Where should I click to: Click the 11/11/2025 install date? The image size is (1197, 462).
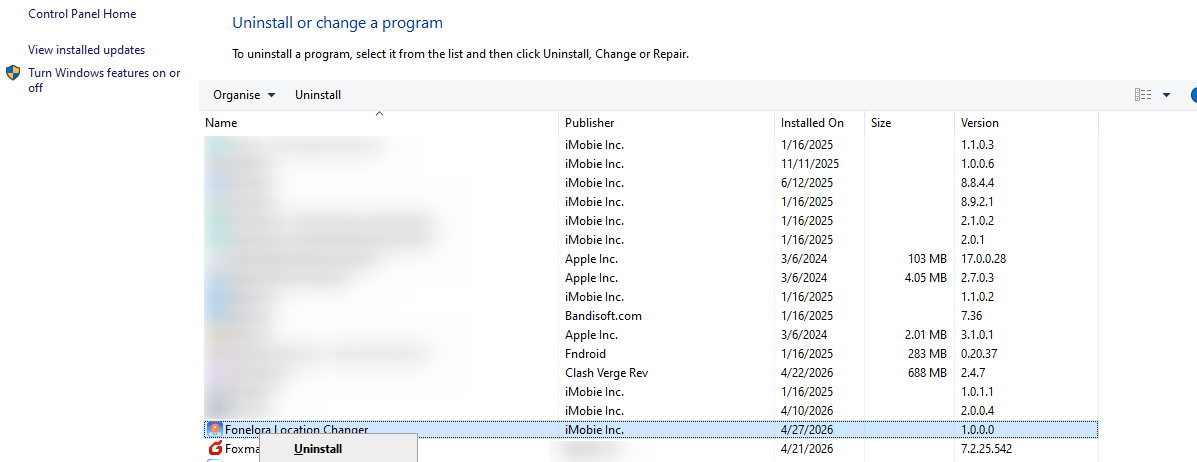[809, 163]
